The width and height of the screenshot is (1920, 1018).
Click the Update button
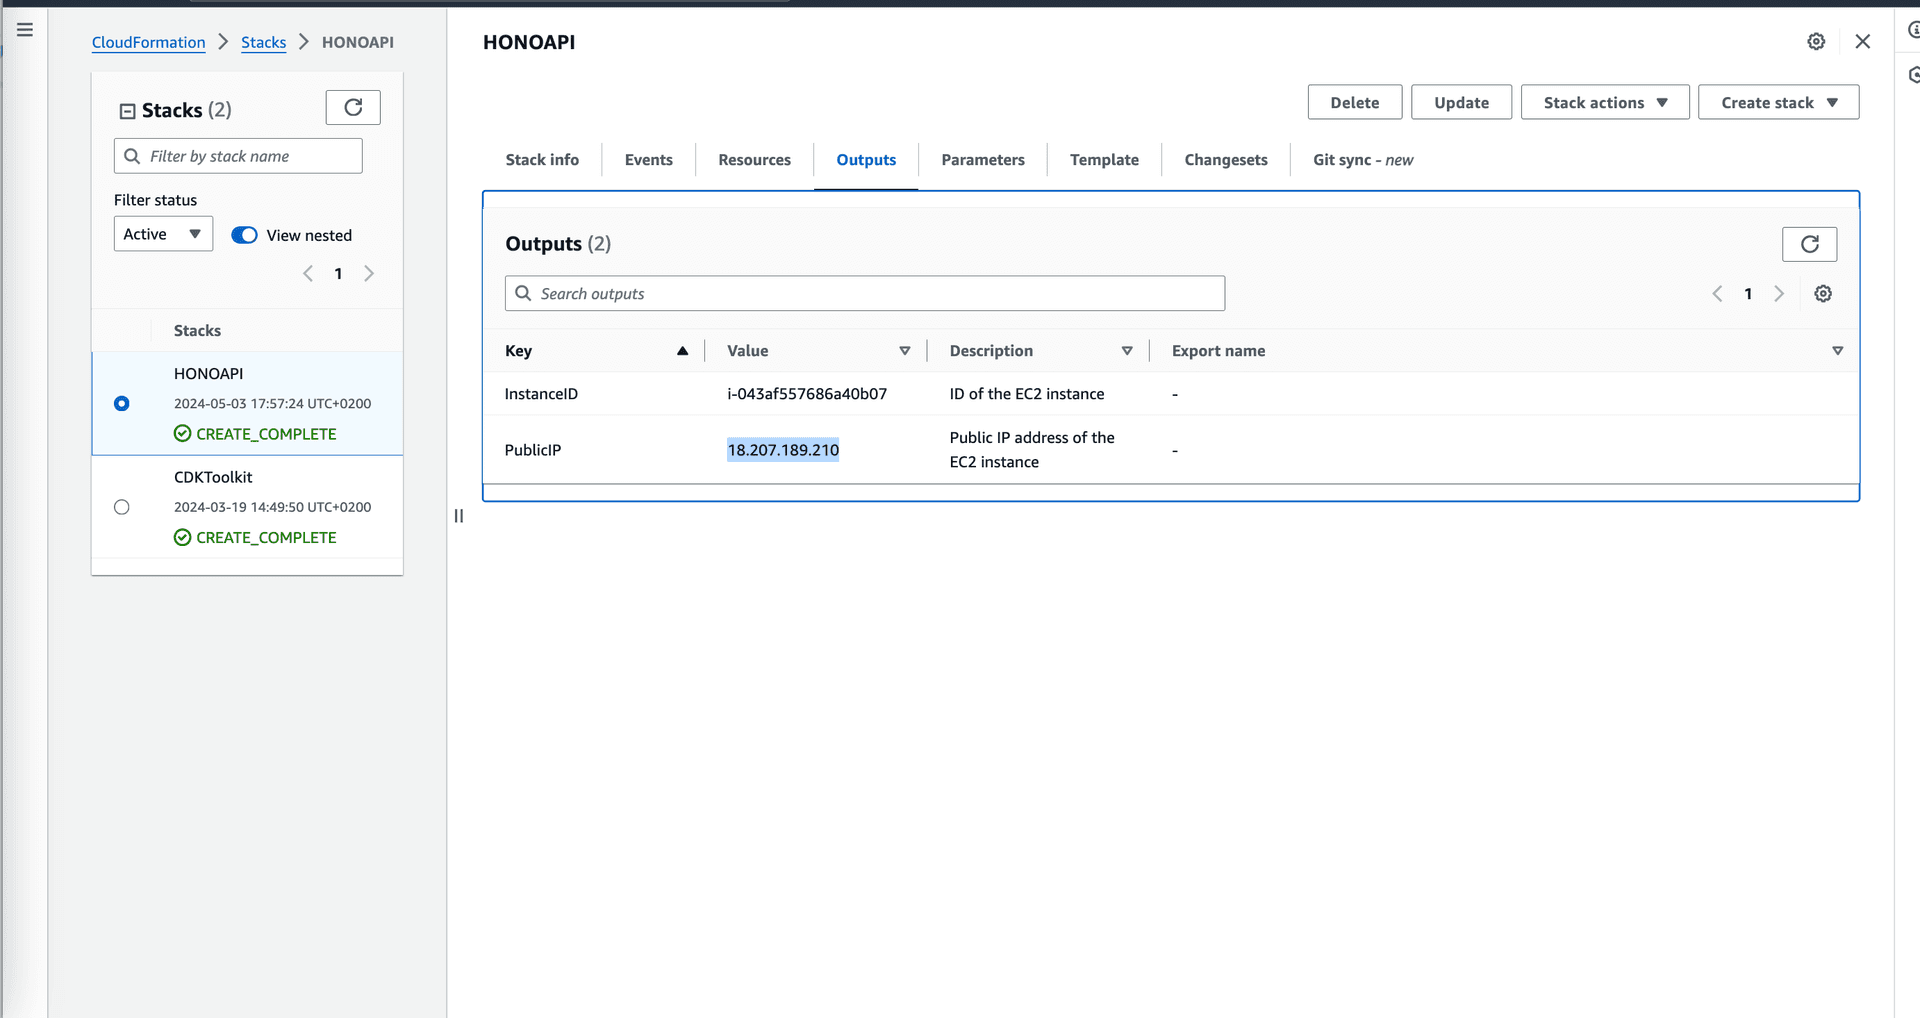point(1461,102)
